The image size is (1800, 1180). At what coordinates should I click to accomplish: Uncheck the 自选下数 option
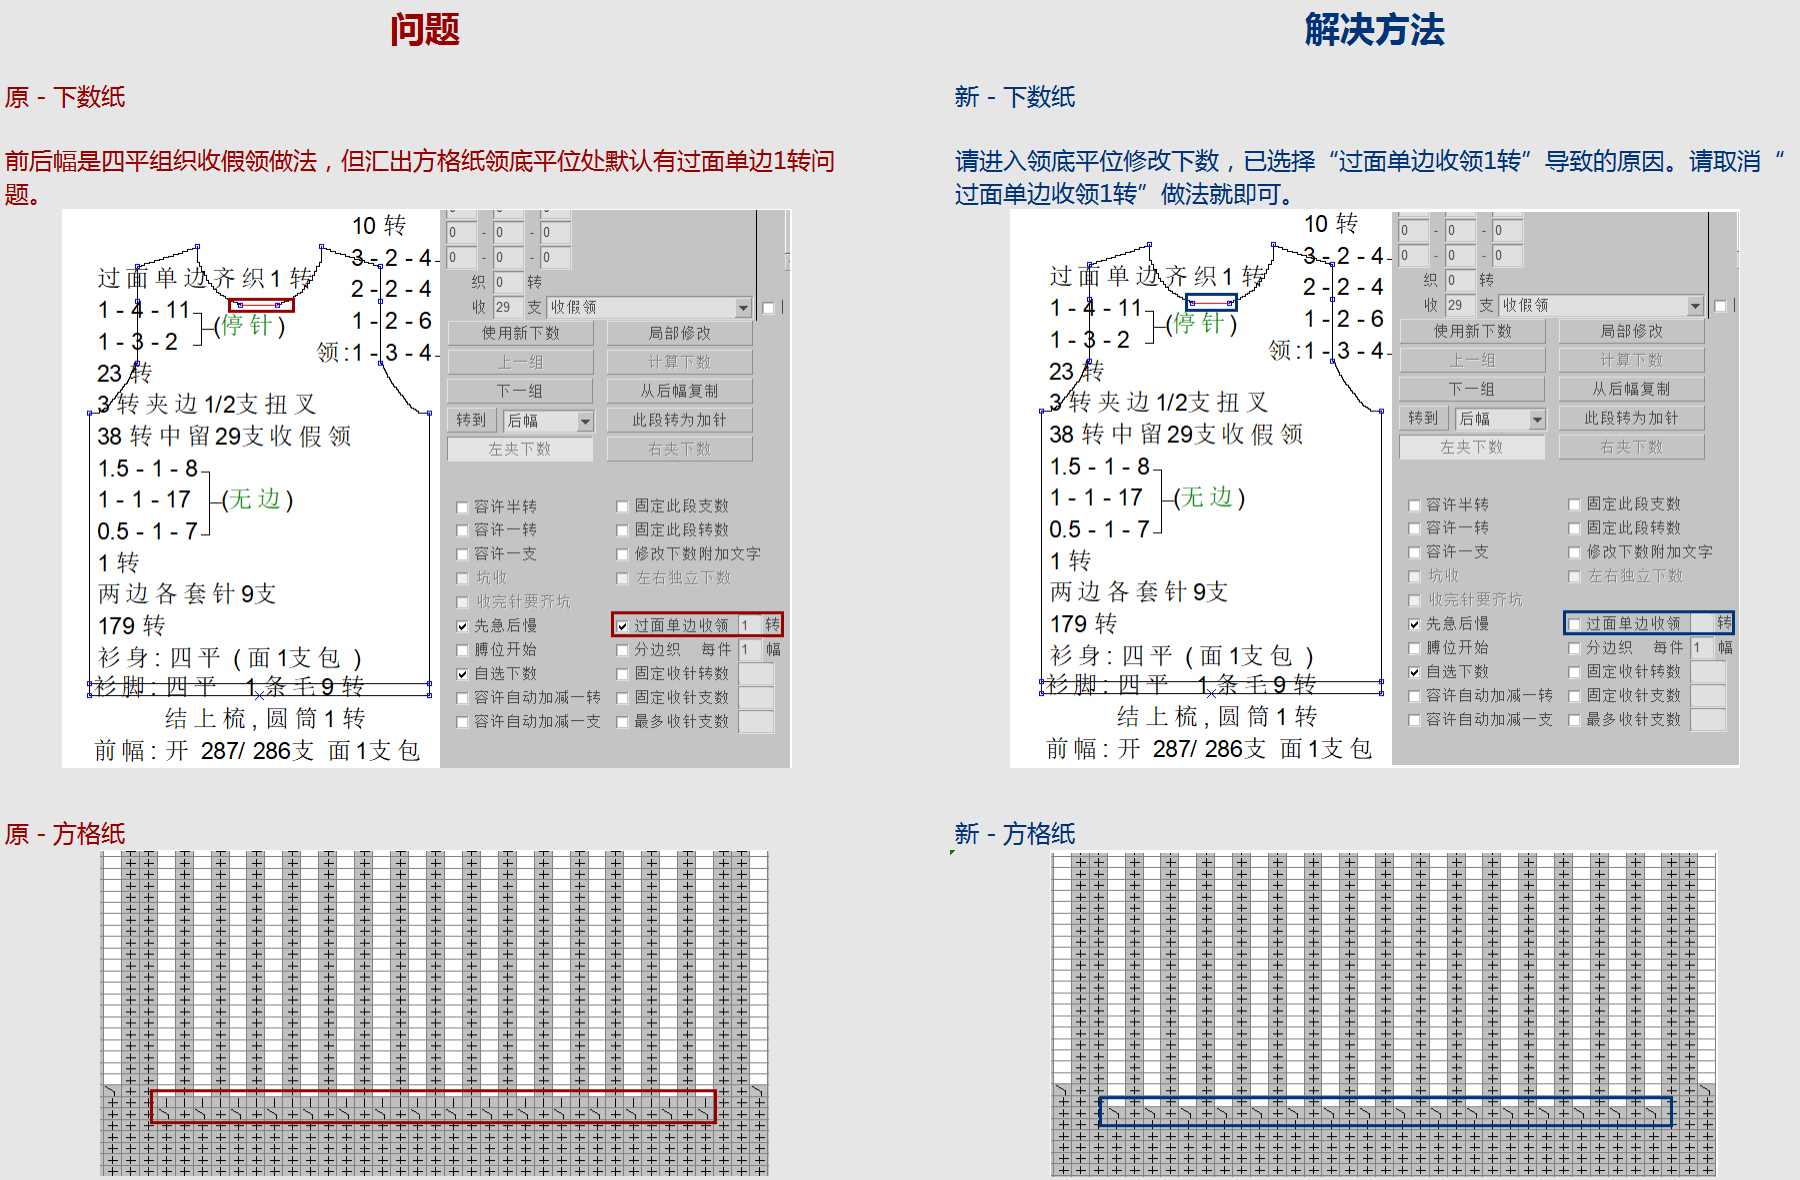pyautogui.click(x=461, y=673)
